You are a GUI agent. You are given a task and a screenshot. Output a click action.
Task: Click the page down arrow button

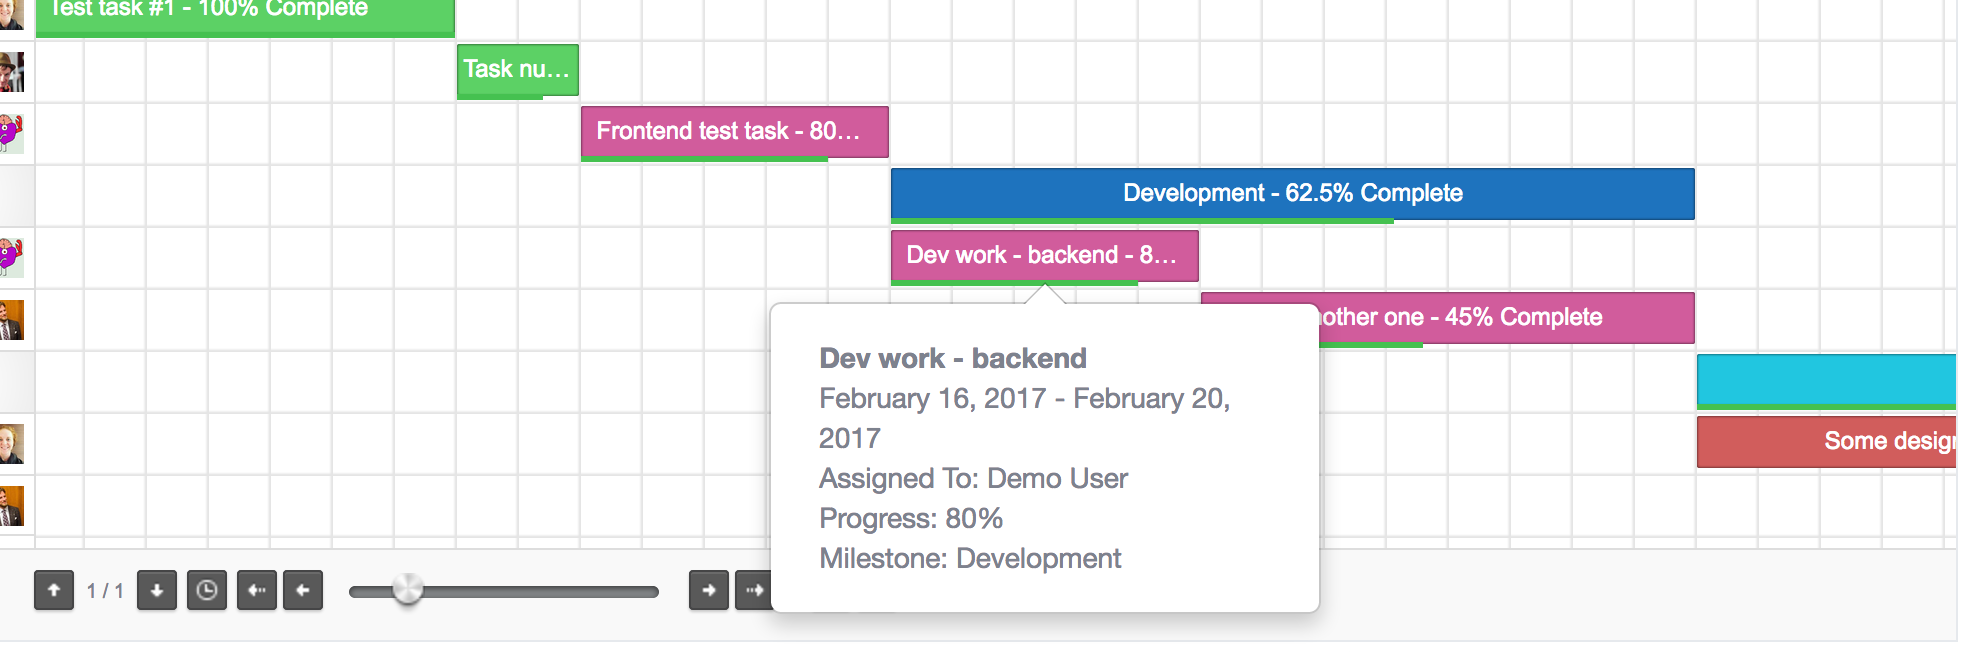[x=157, y=590]
